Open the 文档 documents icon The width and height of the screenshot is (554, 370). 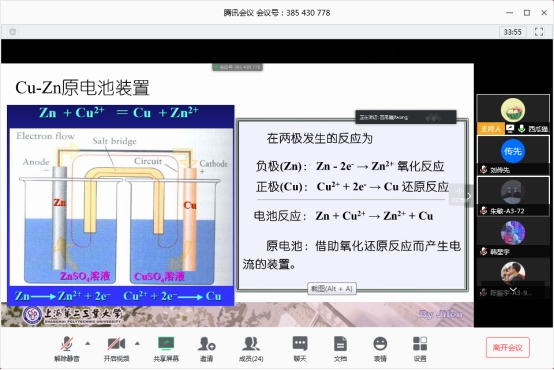tap(340, 348)
